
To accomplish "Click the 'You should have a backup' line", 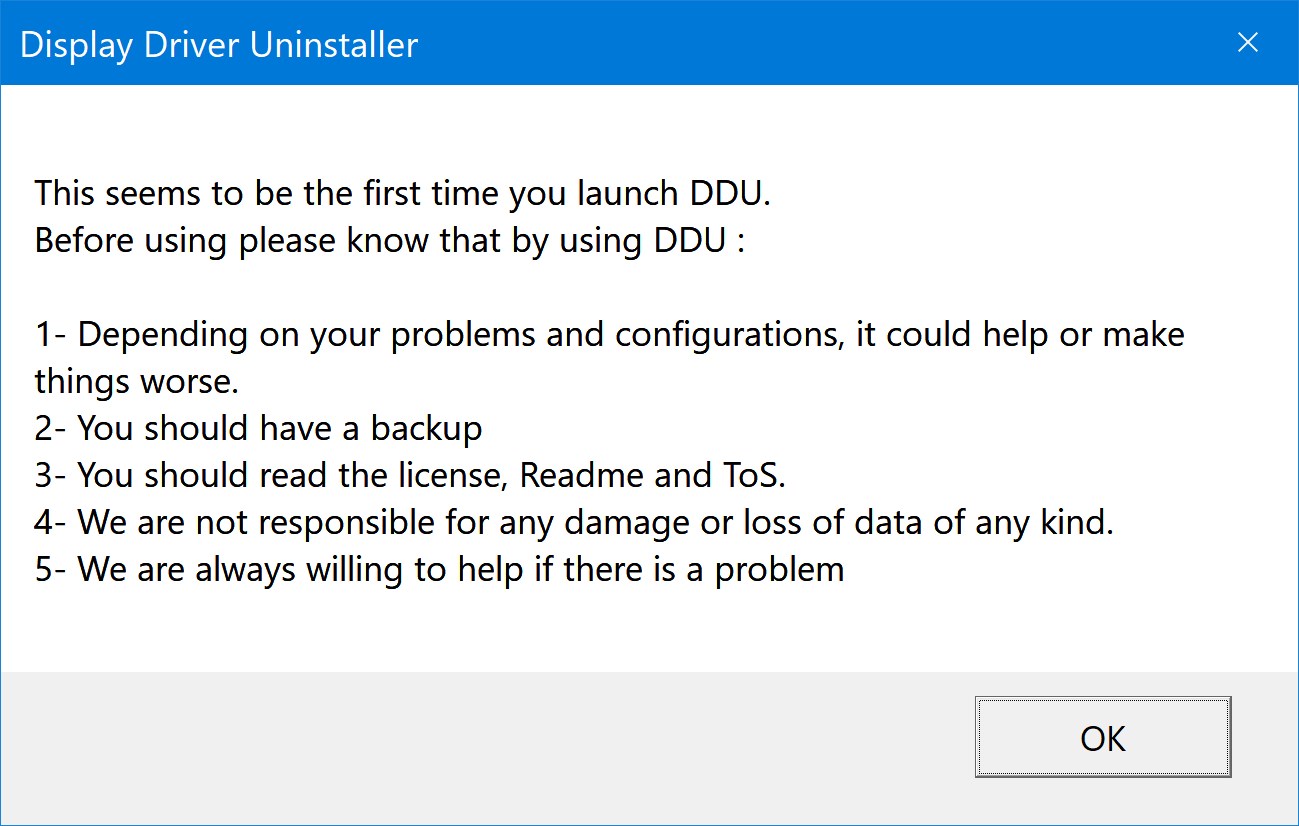I will click(x=259, y=428).
